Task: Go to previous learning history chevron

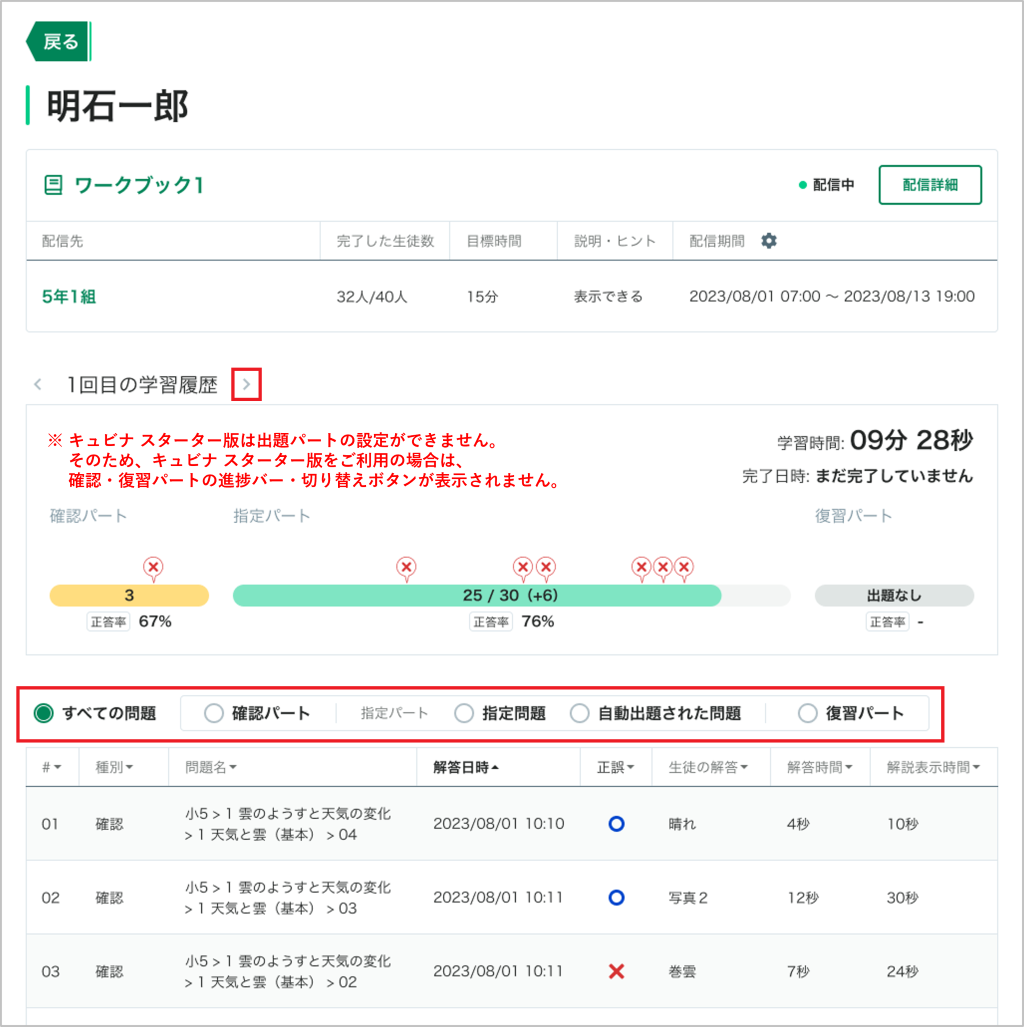Action: coord(38,384)
